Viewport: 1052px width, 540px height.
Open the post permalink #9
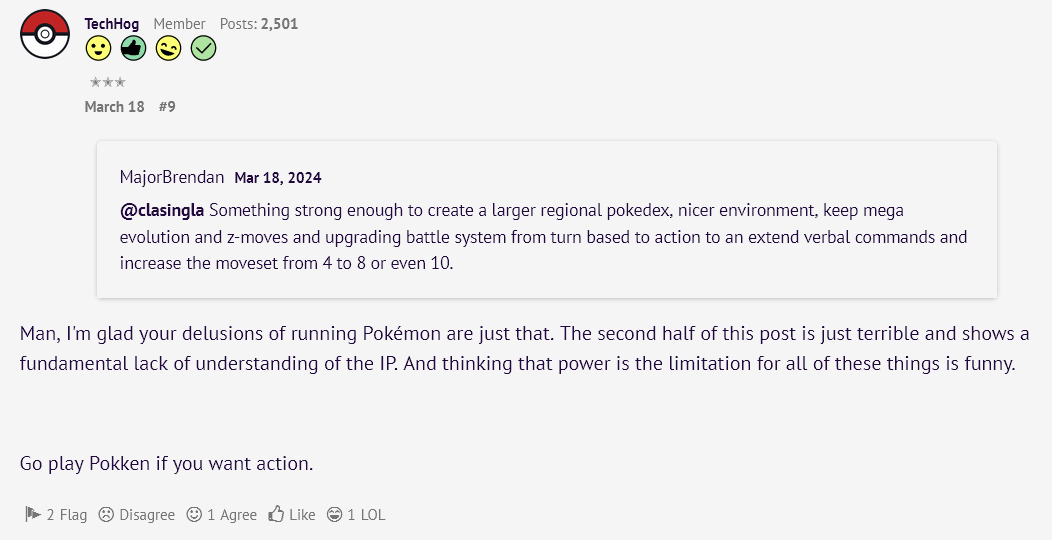click(167, 107)
